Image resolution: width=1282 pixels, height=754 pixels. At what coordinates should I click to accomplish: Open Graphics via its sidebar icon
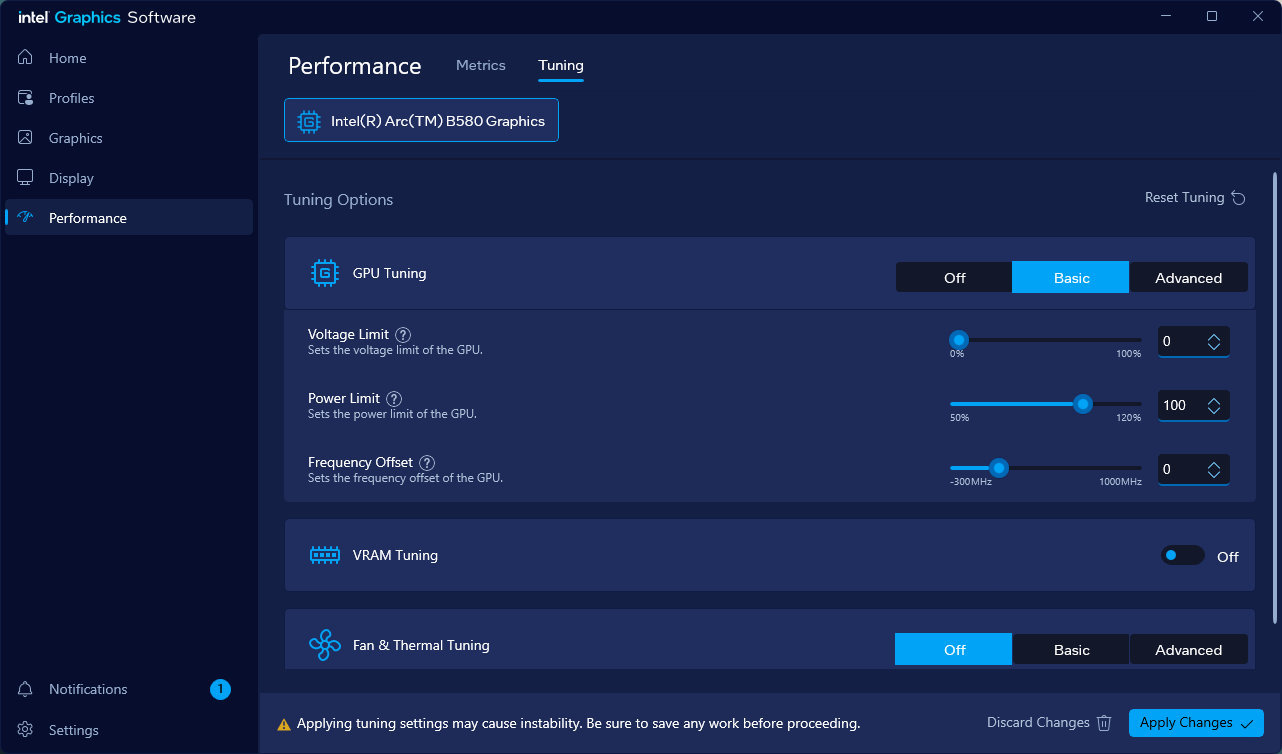[26, 138]
